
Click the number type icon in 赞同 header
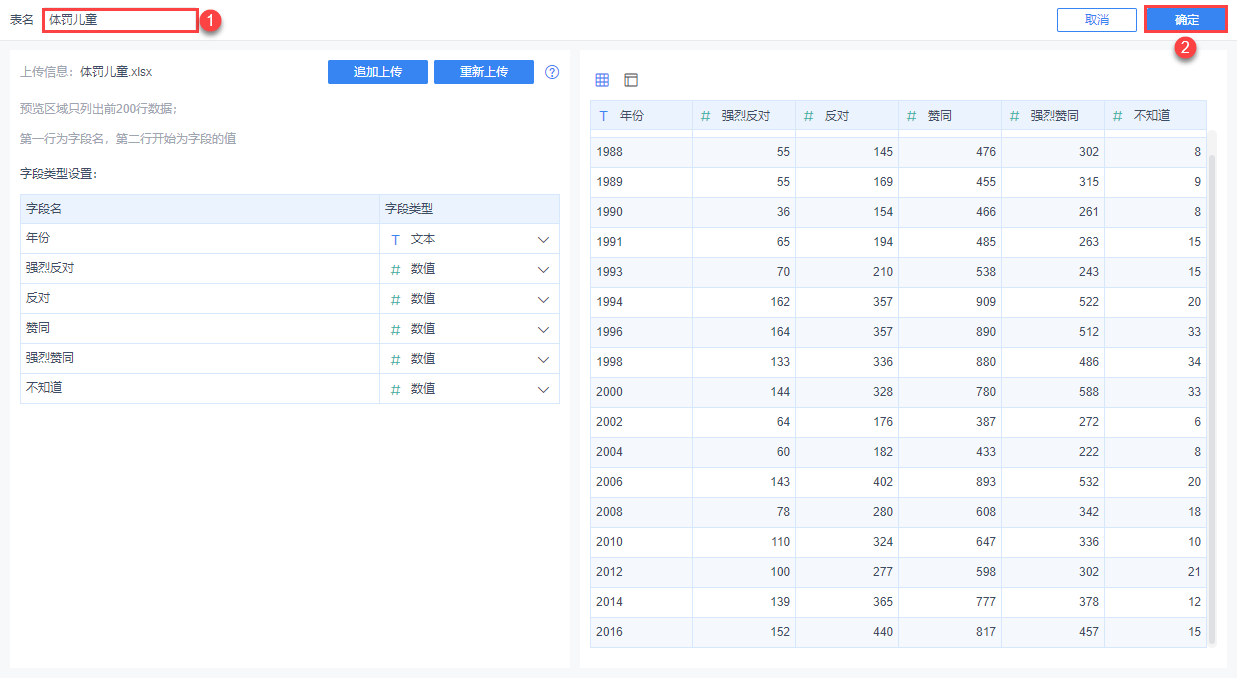pos(911,116)
